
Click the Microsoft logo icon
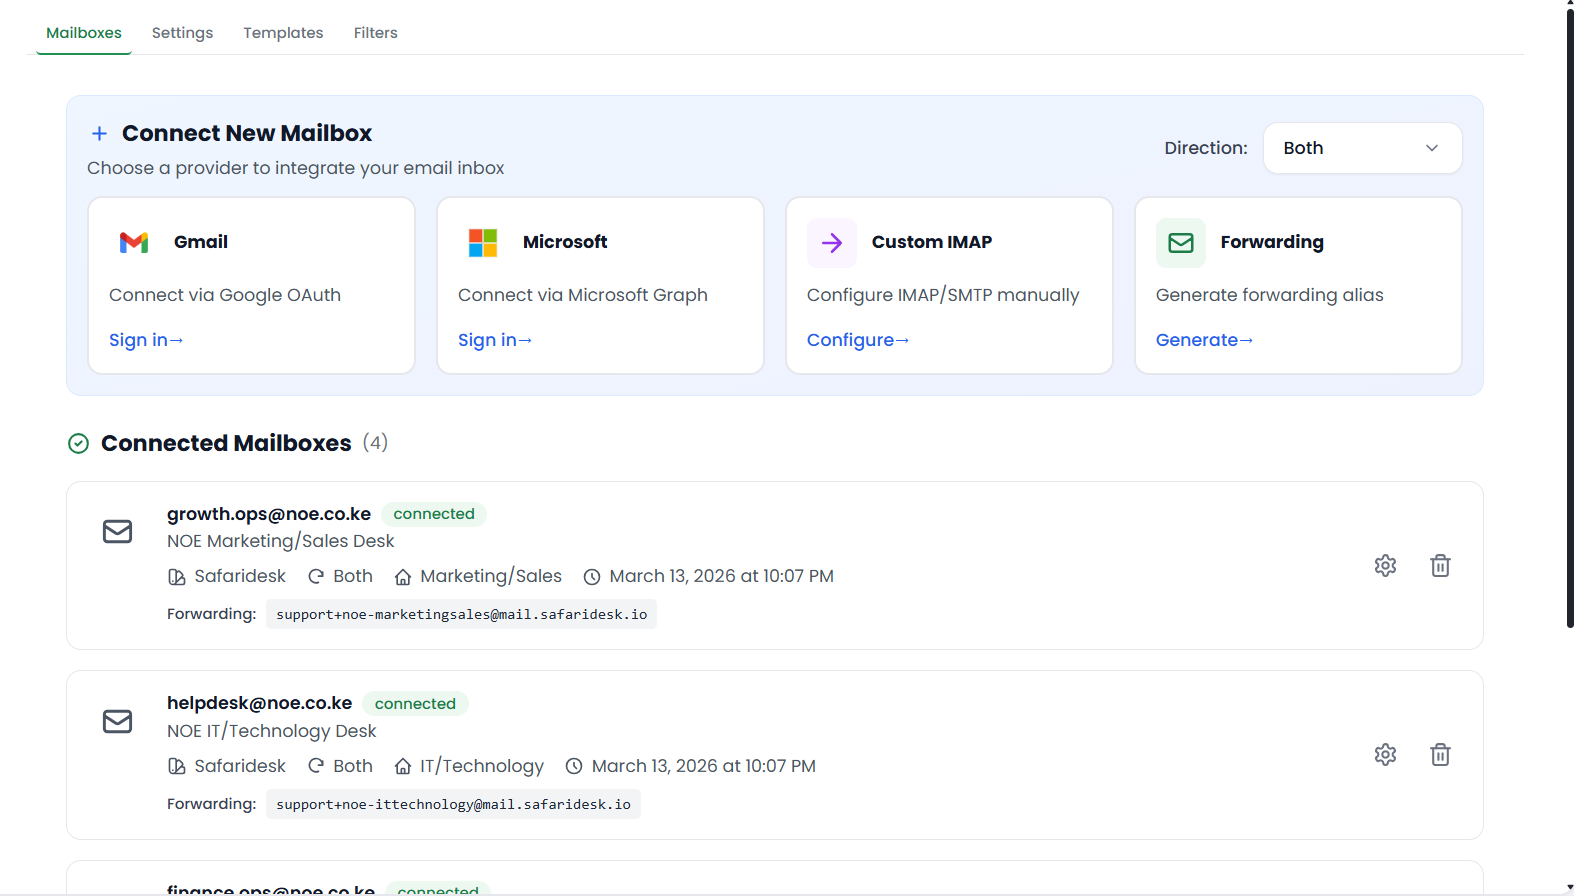[x=483, y=243]
